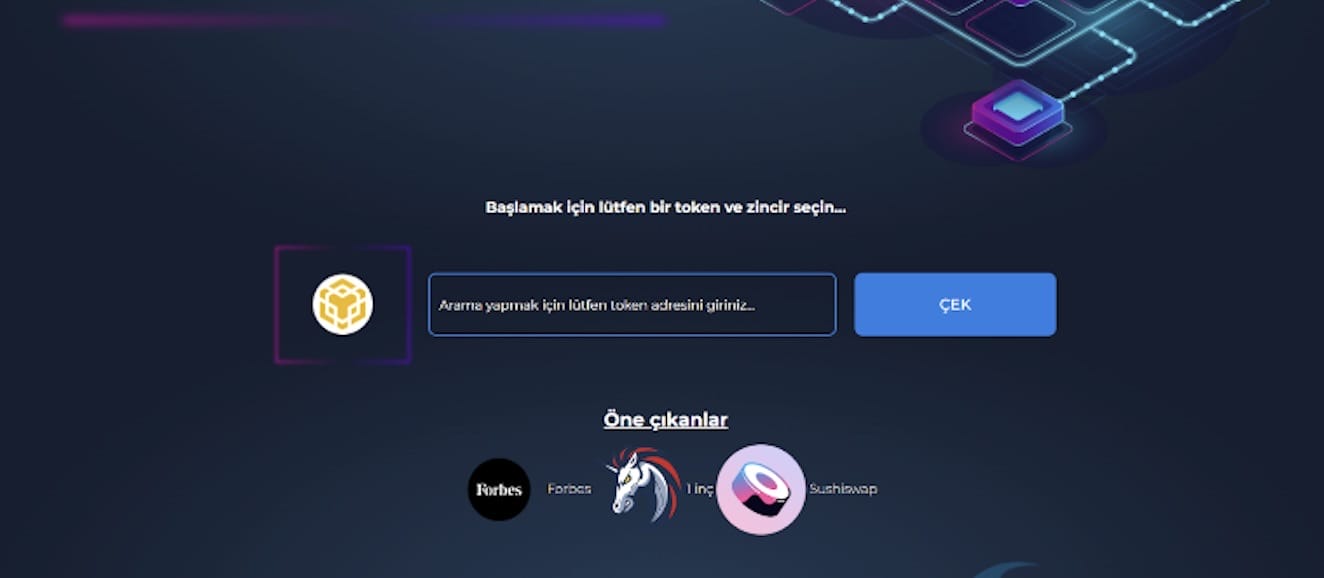Open the purple-bordered chain selector box
The height and width of the screenshot is (578, 1324).
[x=343, y=305]
